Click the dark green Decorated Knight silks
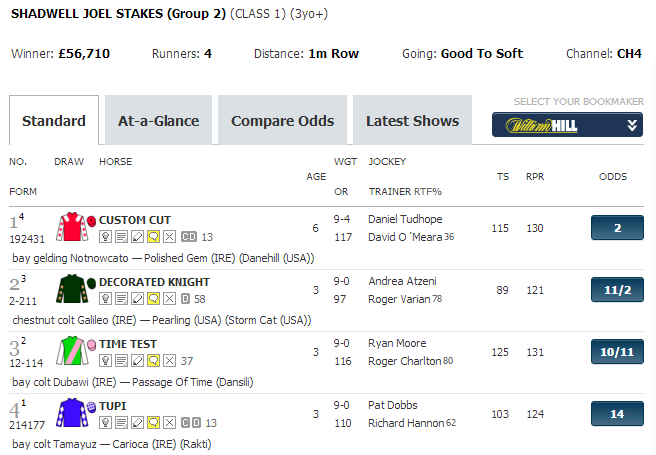Screen dimensions: 656x455 72,289
